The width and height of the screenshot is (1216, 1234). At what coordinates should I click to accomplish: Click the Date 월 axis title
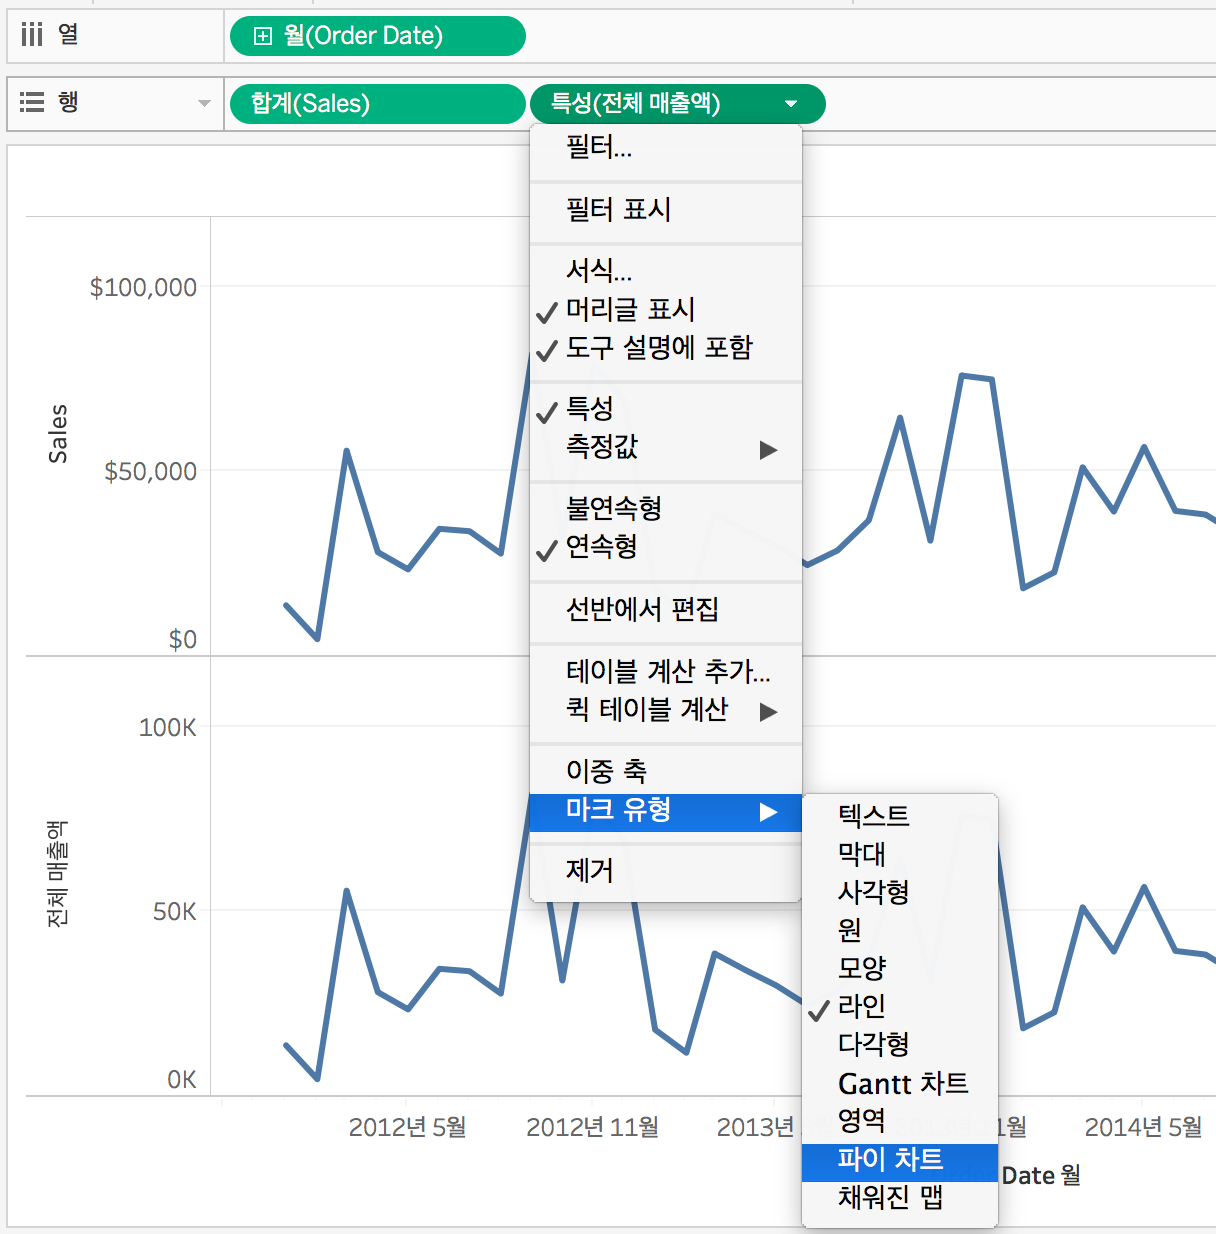click(x=1041, y=1175)
